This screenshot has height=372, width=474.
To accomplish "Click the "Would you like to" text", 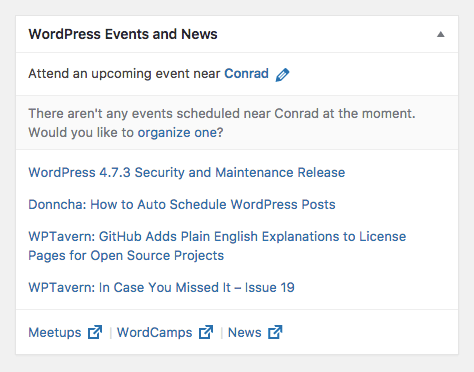I will click(x=81, y=133).
